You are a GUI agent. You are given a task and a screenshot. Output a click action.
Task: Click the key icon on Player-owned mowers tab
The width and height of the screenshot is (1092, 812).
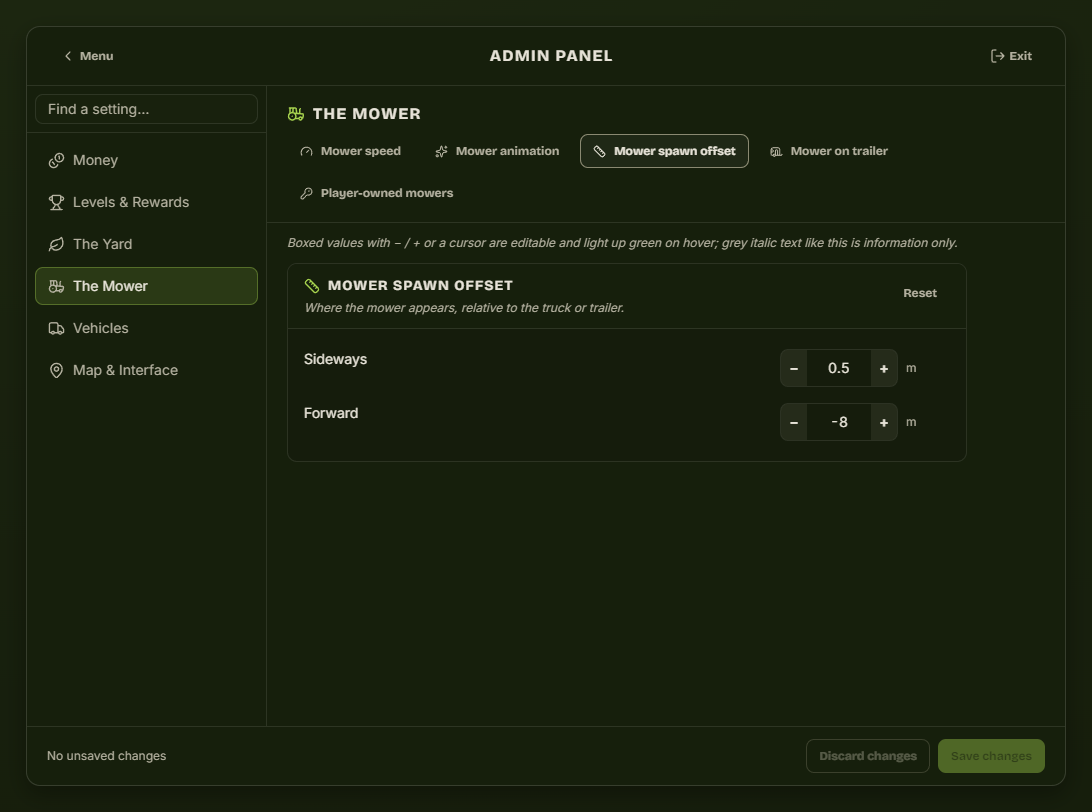[306, 193]
